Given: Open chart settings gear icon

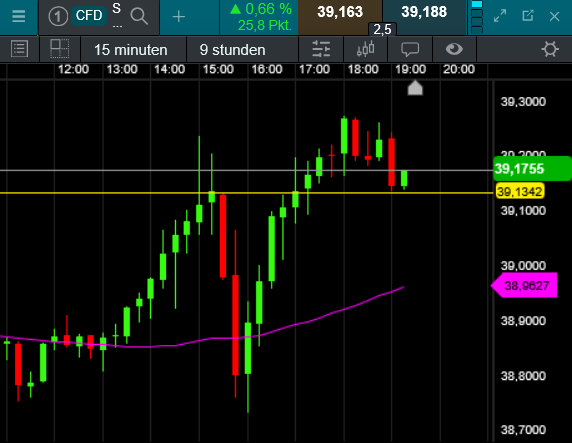Looking at the screenshot, I should pos(550,49).
